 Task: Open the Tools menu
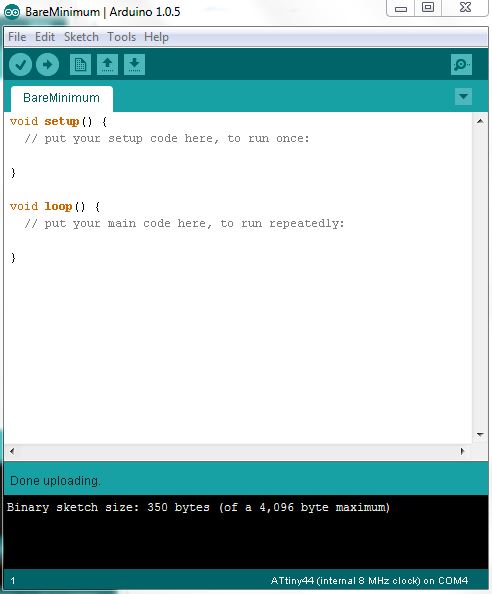point(121,37)
